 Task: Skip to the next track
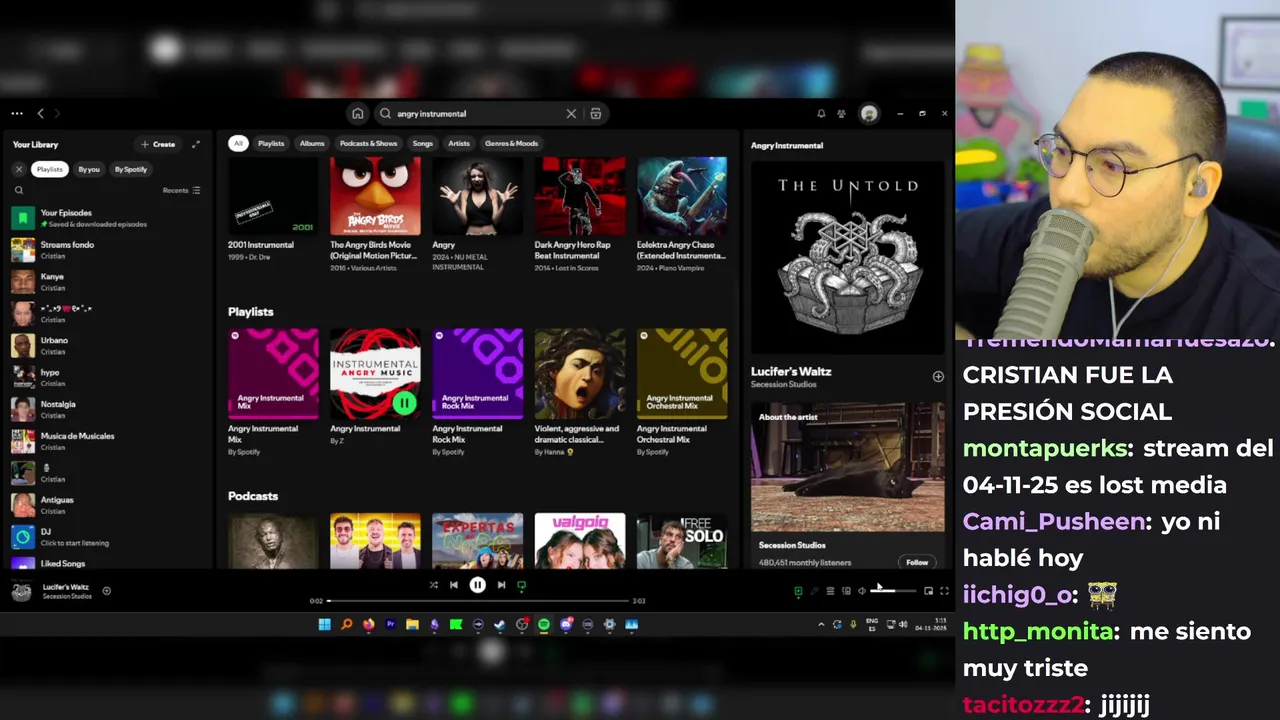[x=501, y=585]
